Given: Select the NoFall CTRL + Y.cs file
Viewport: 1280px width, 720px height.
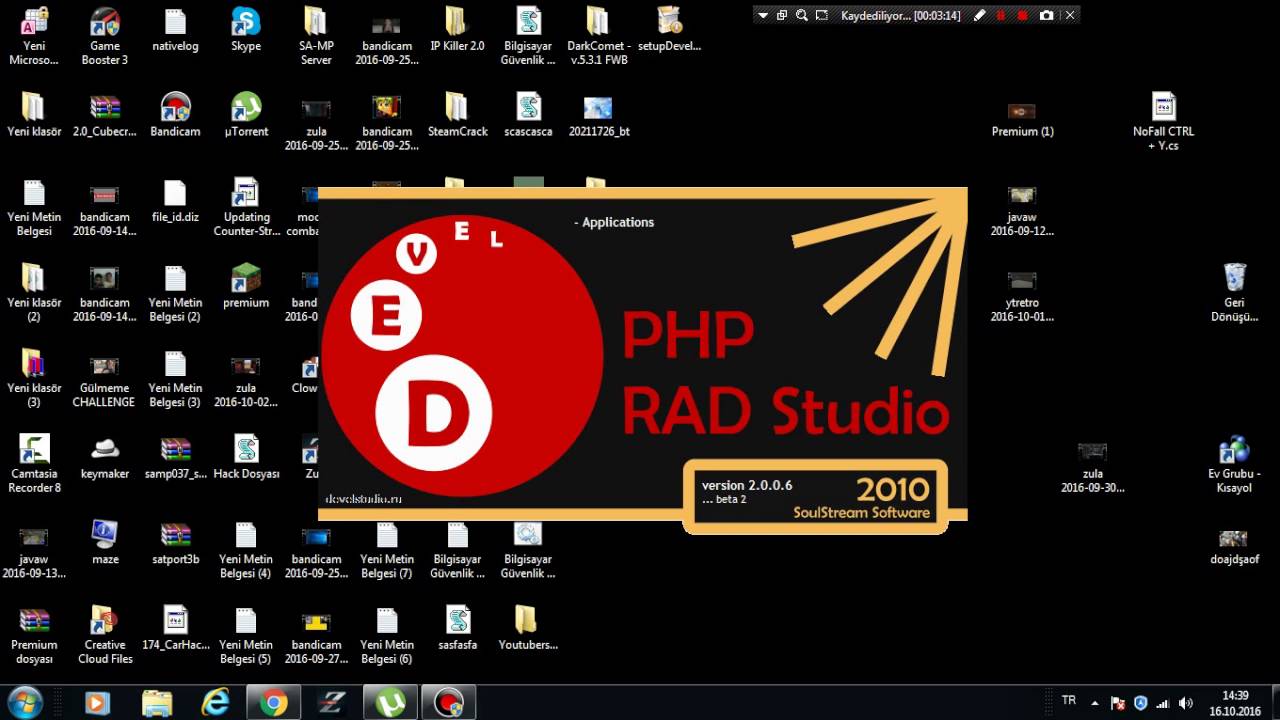Looking at the screenshot, I should [x=1163, y=122].
